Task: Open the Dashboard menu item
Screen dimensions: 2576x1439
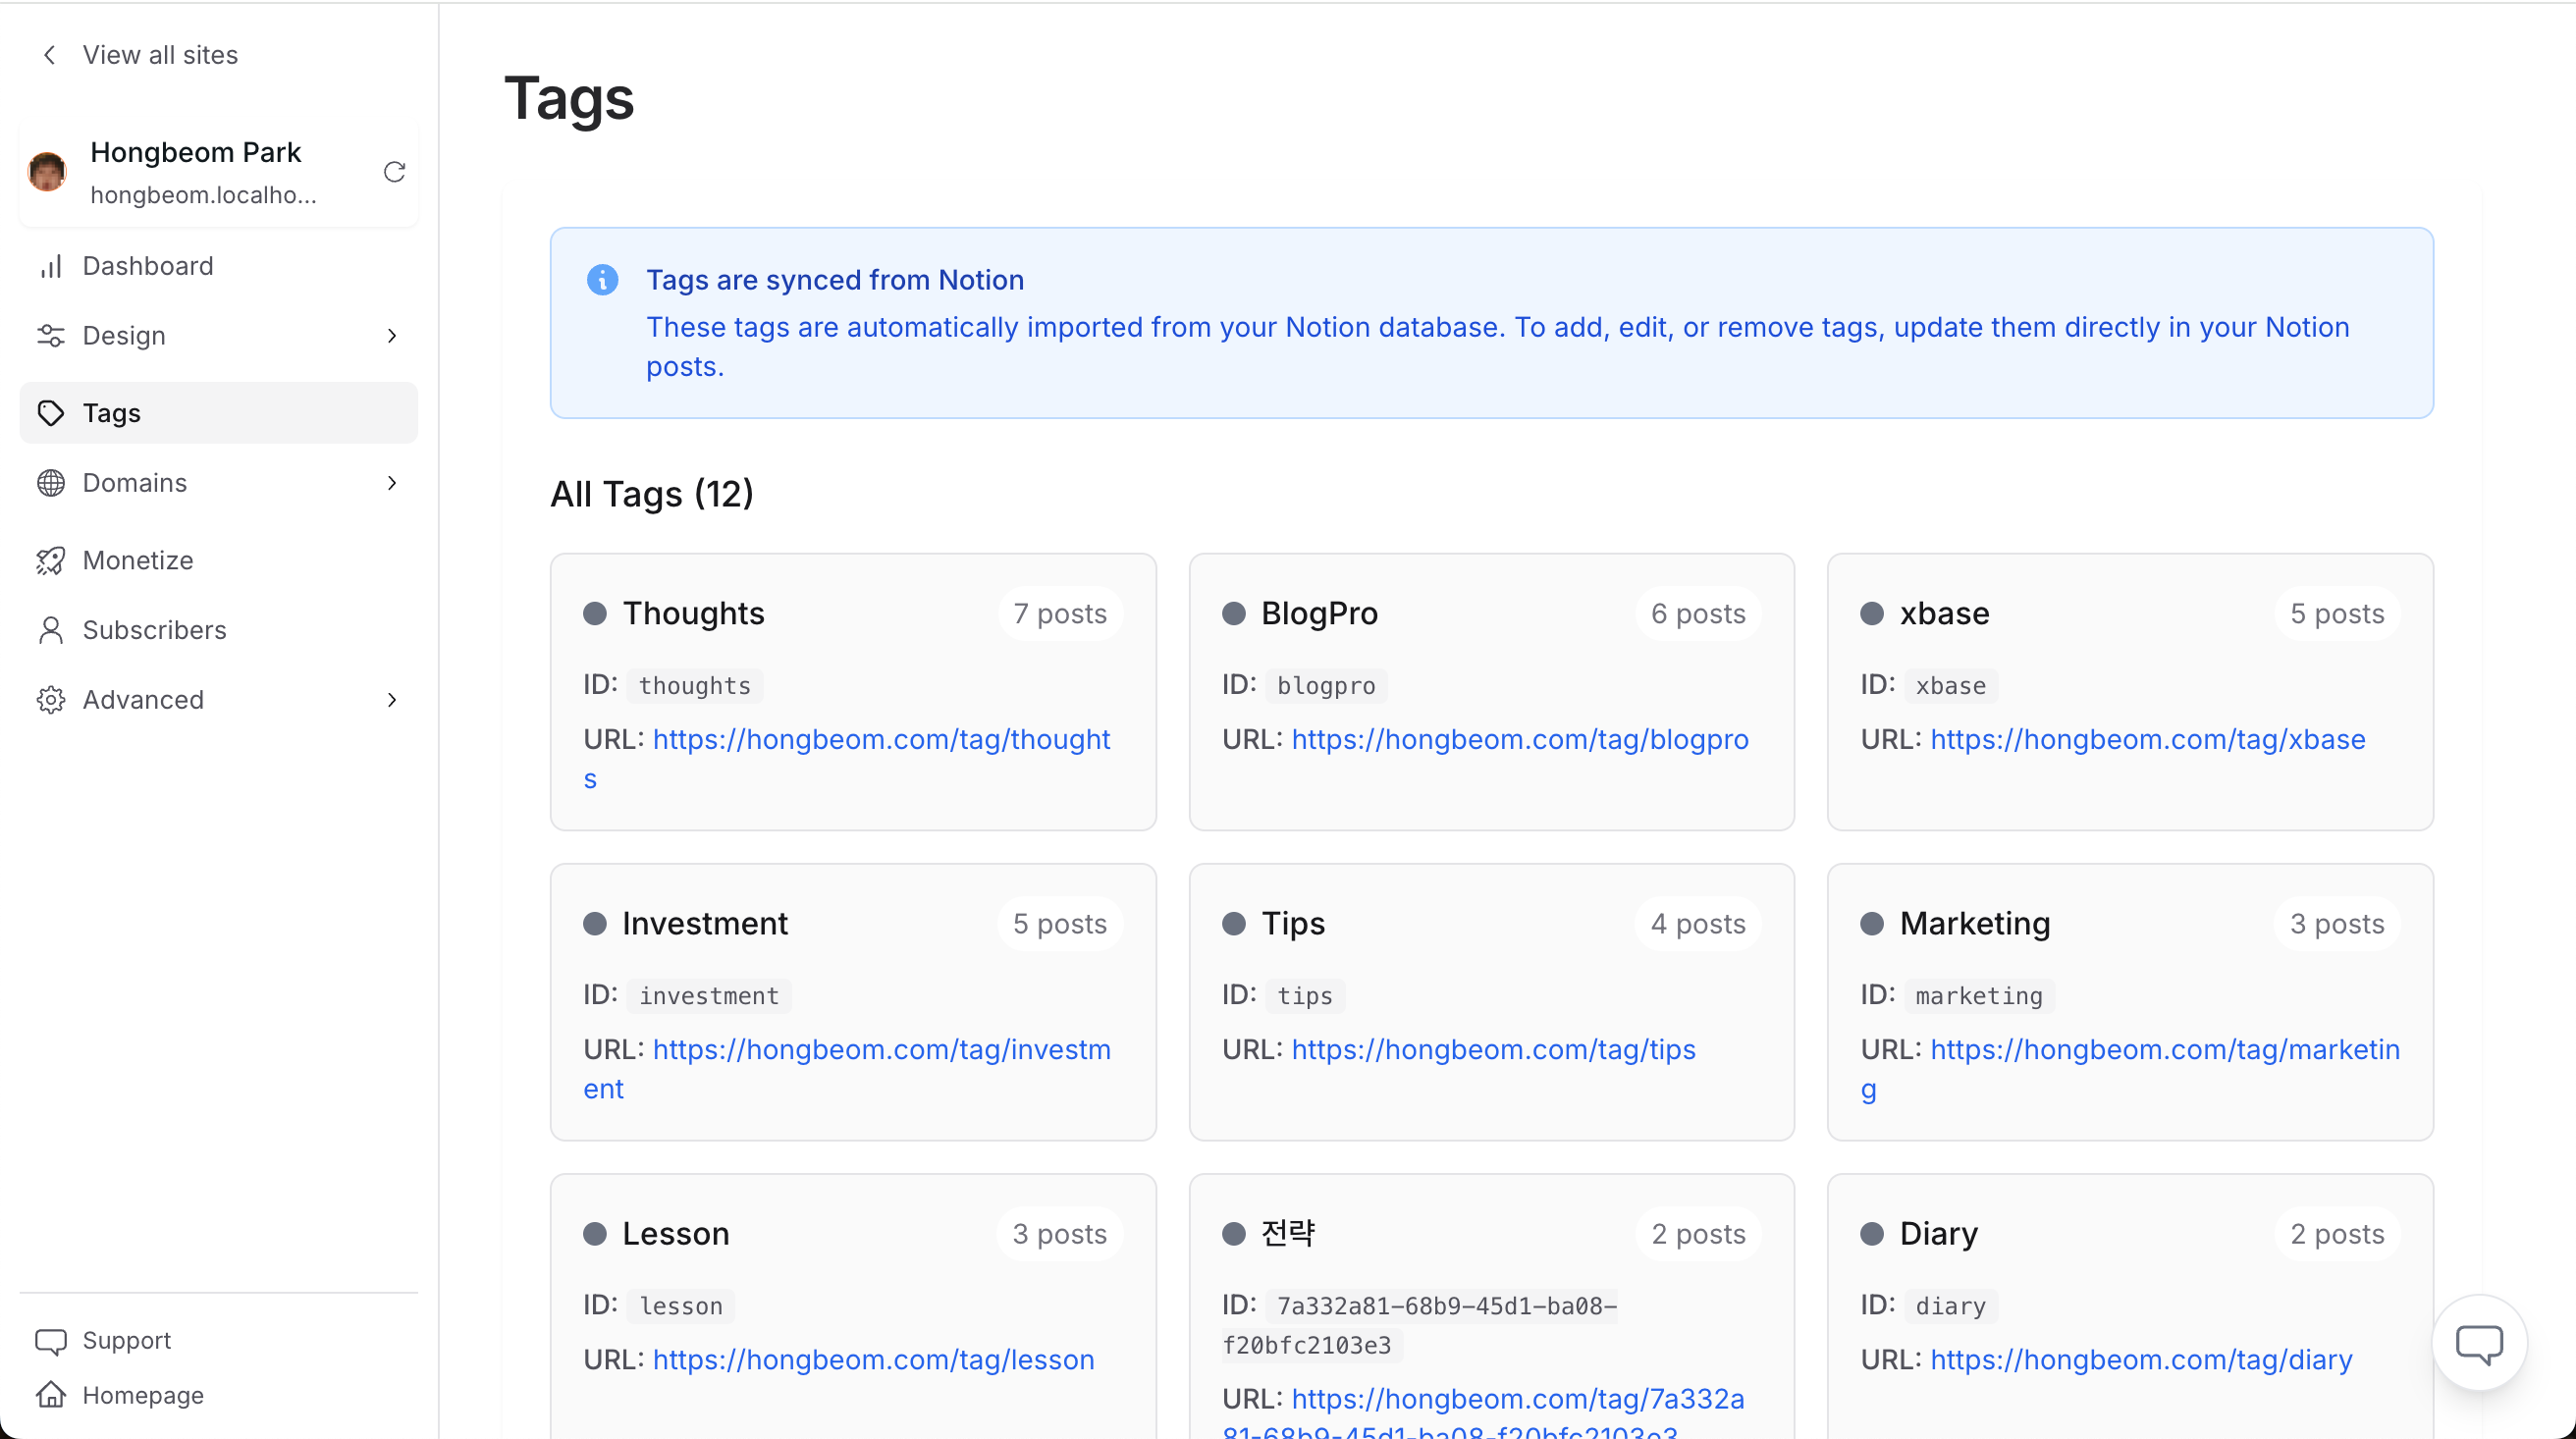Action: pos(219,266)
